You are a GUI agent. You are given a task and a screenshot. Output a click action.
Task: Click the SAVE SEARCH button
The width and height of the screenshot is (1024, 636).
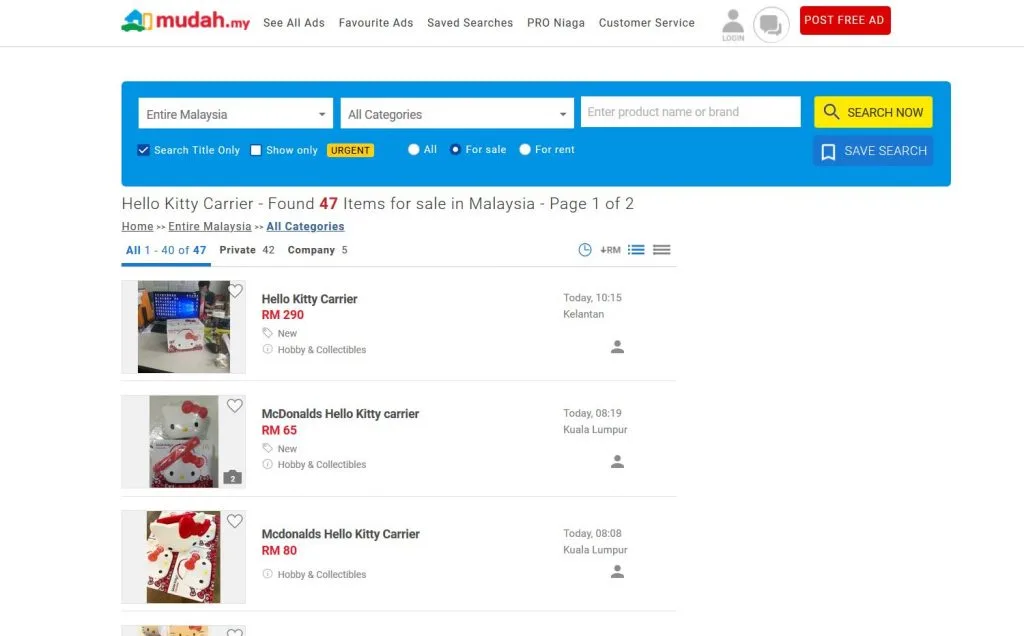(873, 151)
